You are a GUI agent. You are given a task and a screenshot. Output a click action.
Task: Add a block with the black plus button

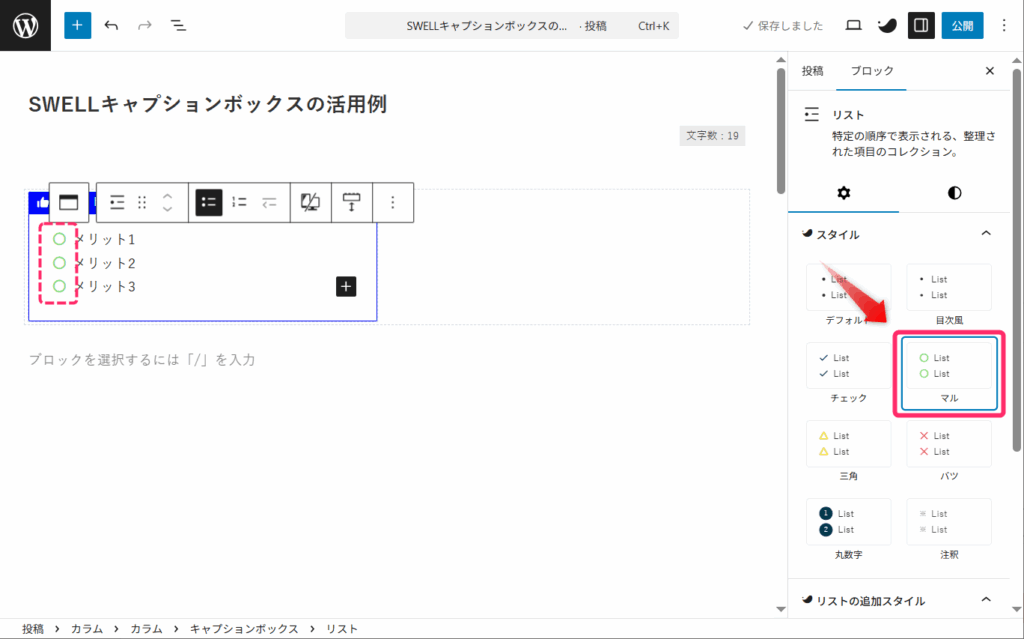(x=346, y=286)
